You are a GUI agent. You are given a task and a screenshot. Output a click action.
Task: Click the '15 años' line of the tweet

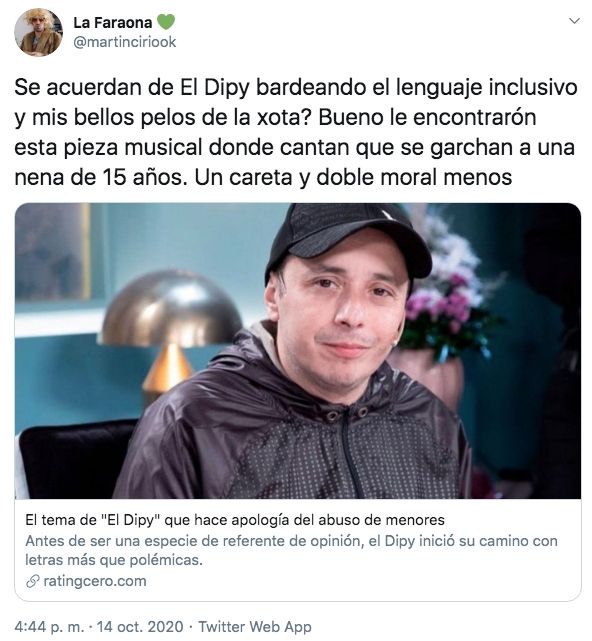(x=263, y=177)
